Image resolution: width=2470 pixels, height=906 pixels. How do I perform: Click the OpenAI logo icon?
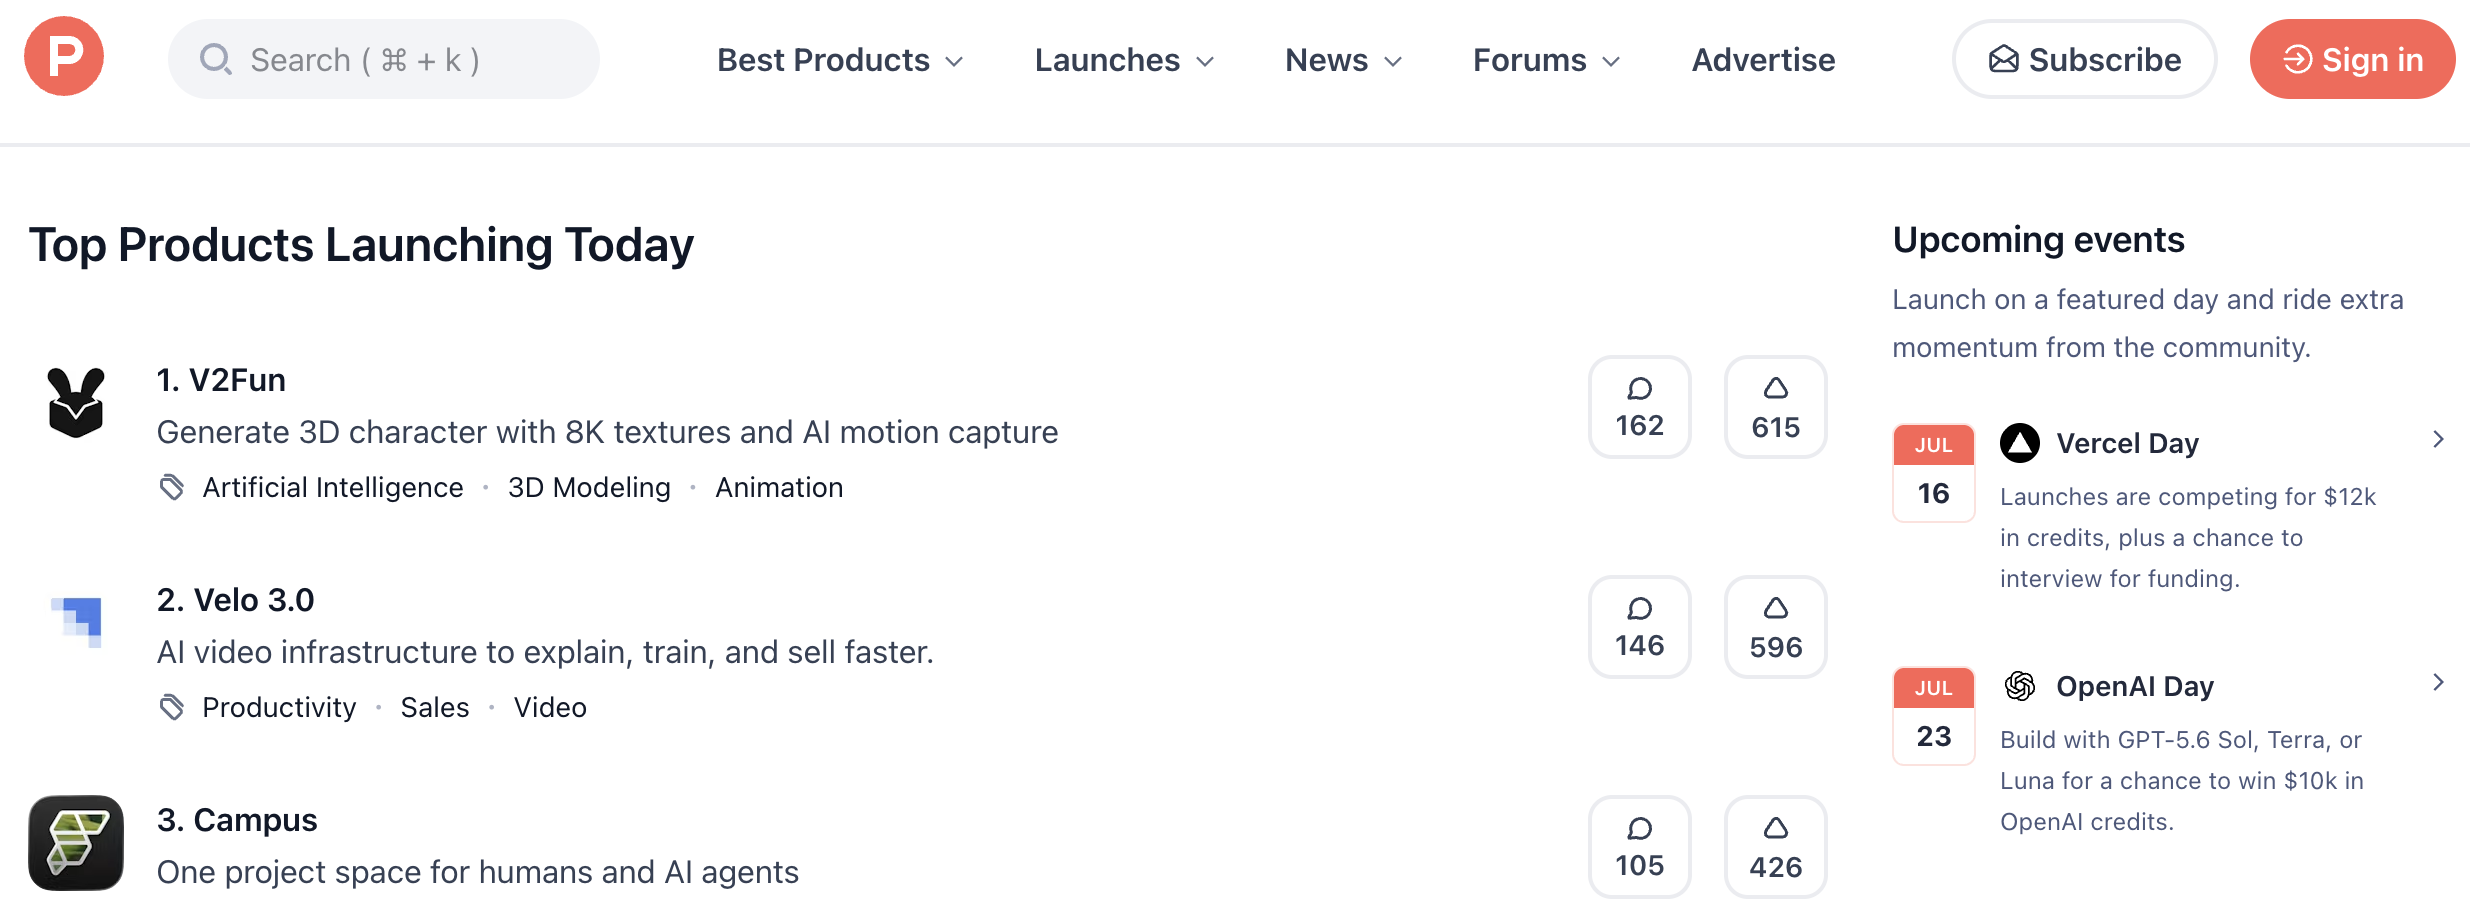coord(2020,686)
